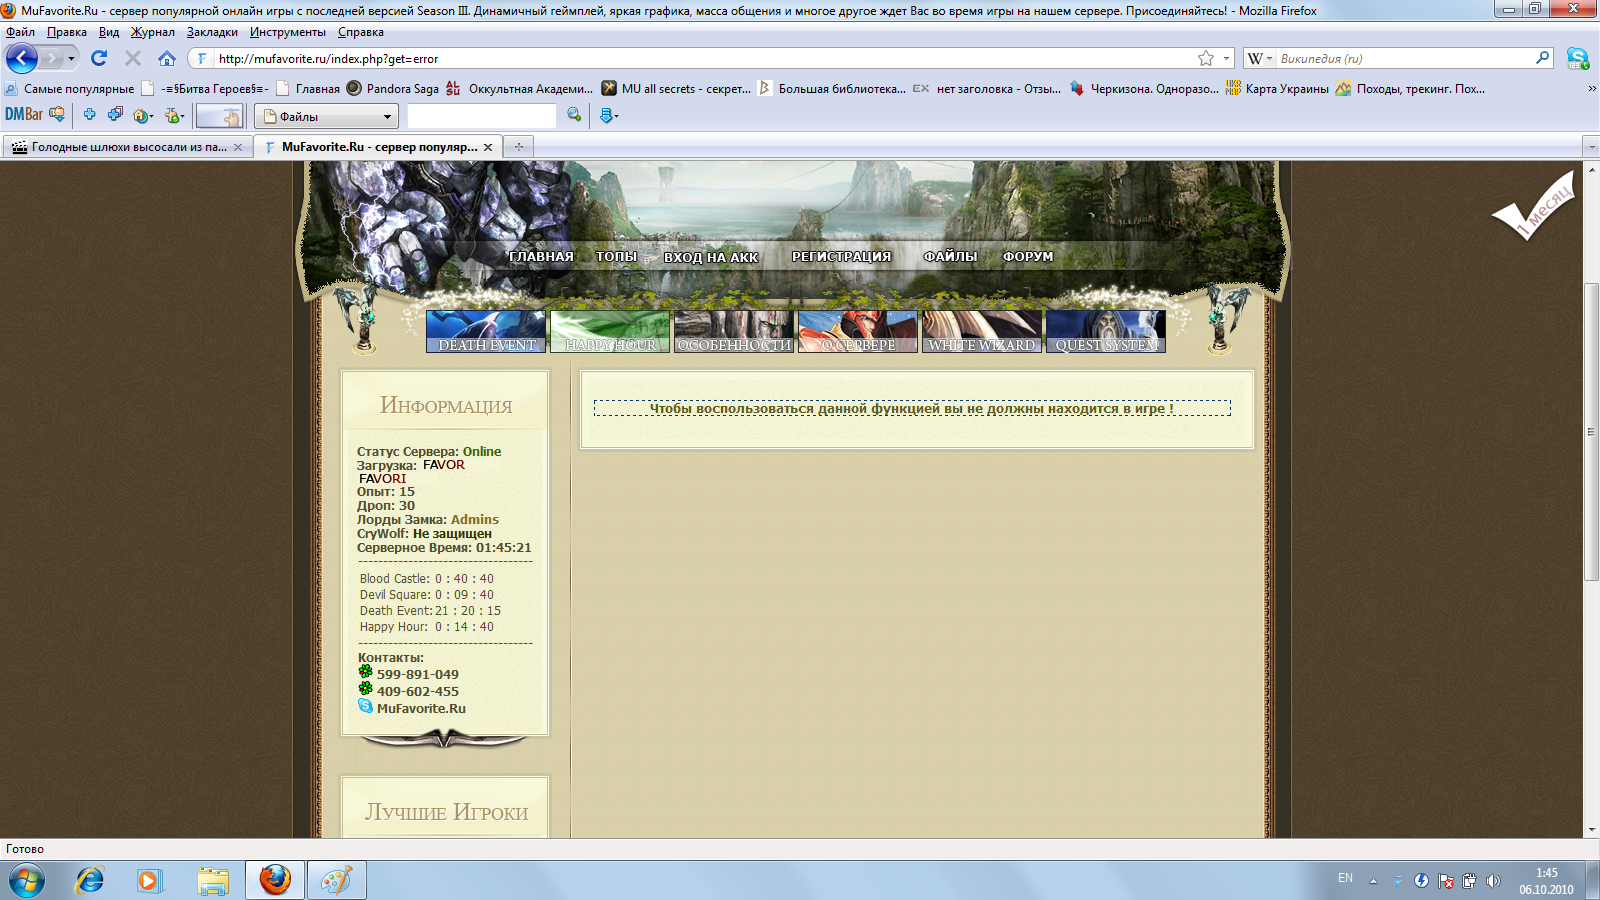
Task: Click the DMBar blue plus add-download icon
Action: 89,115
